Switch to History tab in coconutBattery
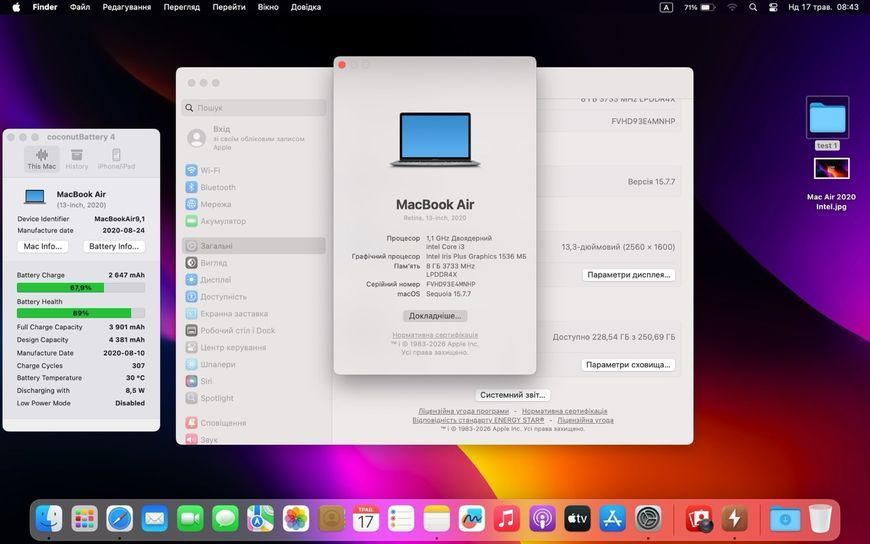 [77, 159]
